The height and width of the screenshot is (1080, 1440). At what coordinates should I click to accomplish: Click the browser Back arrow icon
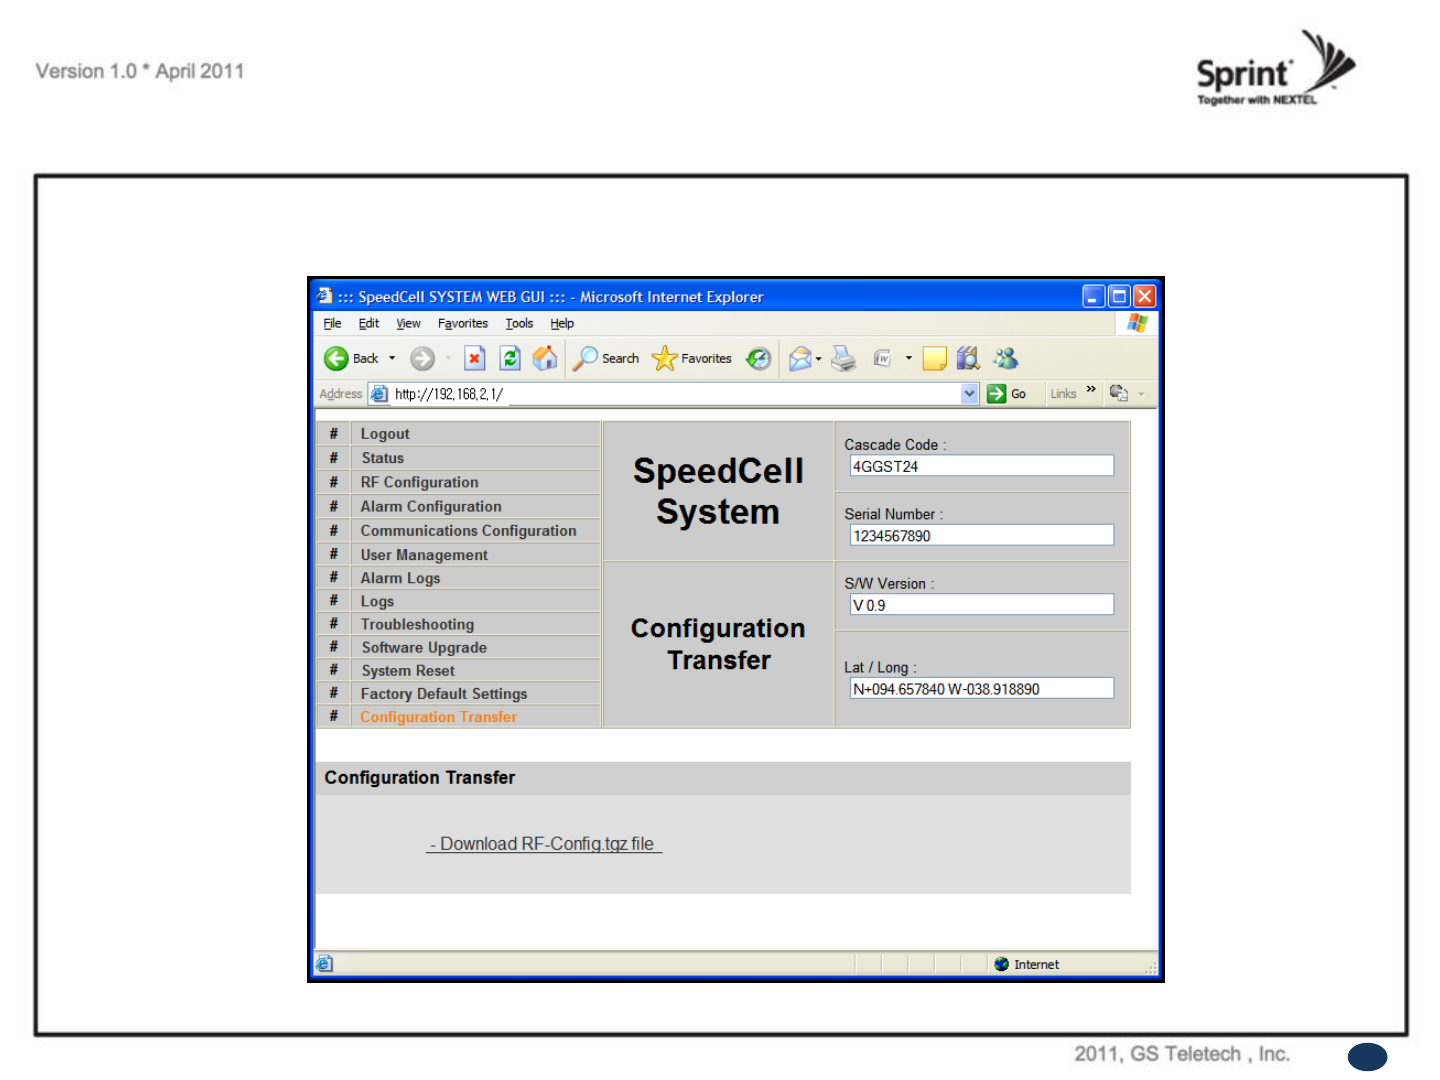coord(336,359)
